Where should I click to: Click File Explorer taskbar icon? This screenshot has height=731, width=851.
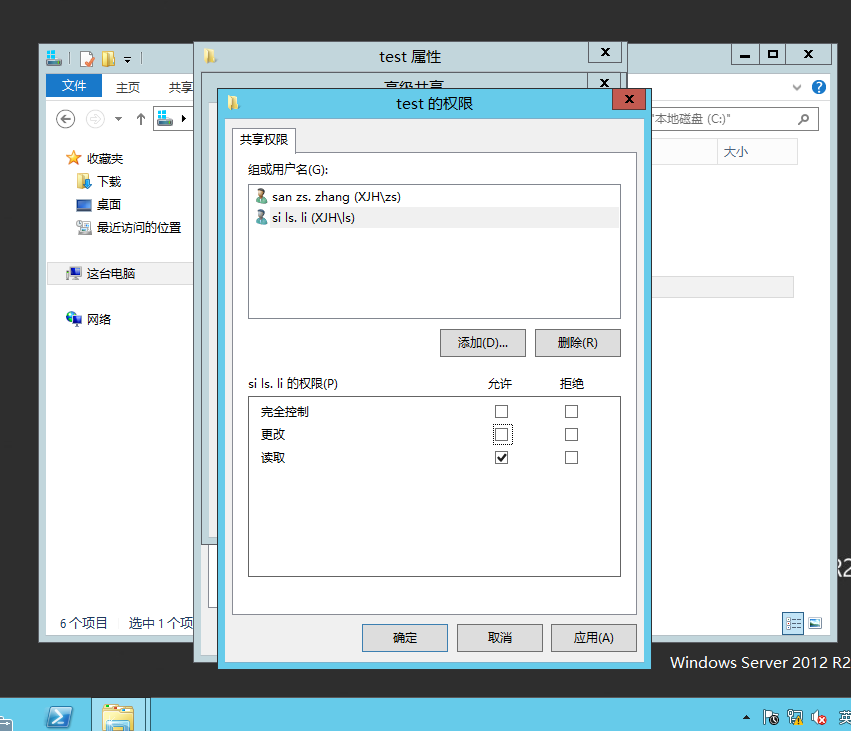118,716
